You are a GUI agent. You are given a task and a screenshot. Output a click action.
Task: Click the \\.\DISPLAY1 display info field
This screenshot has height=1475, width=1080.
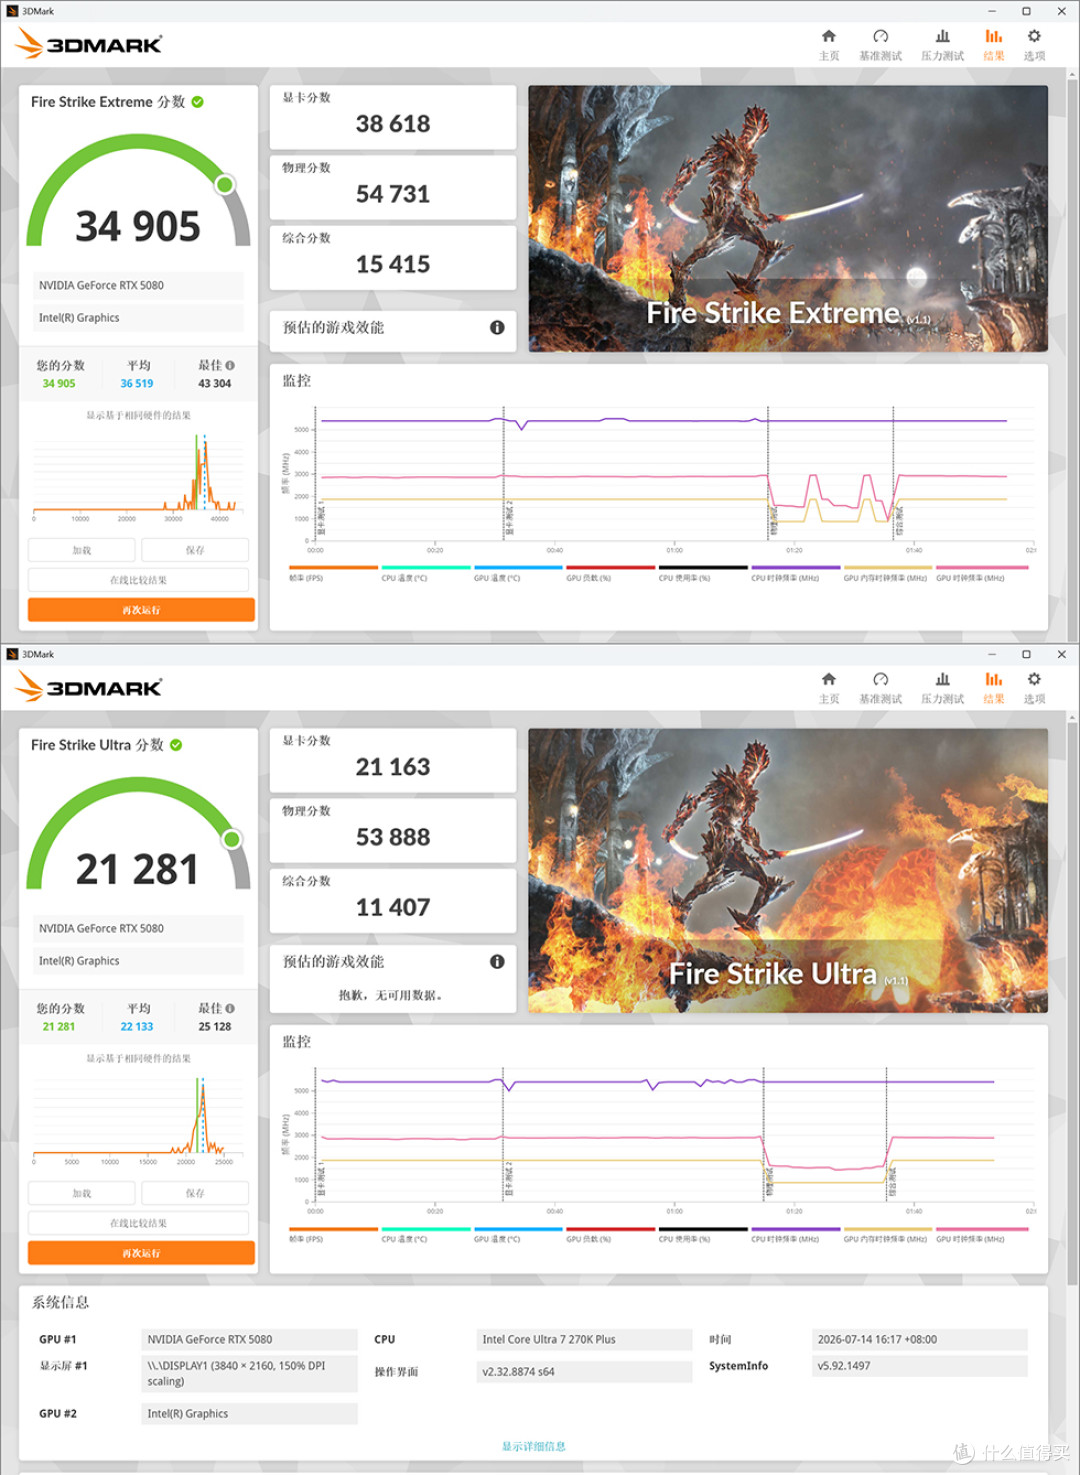coord(249,1373)
